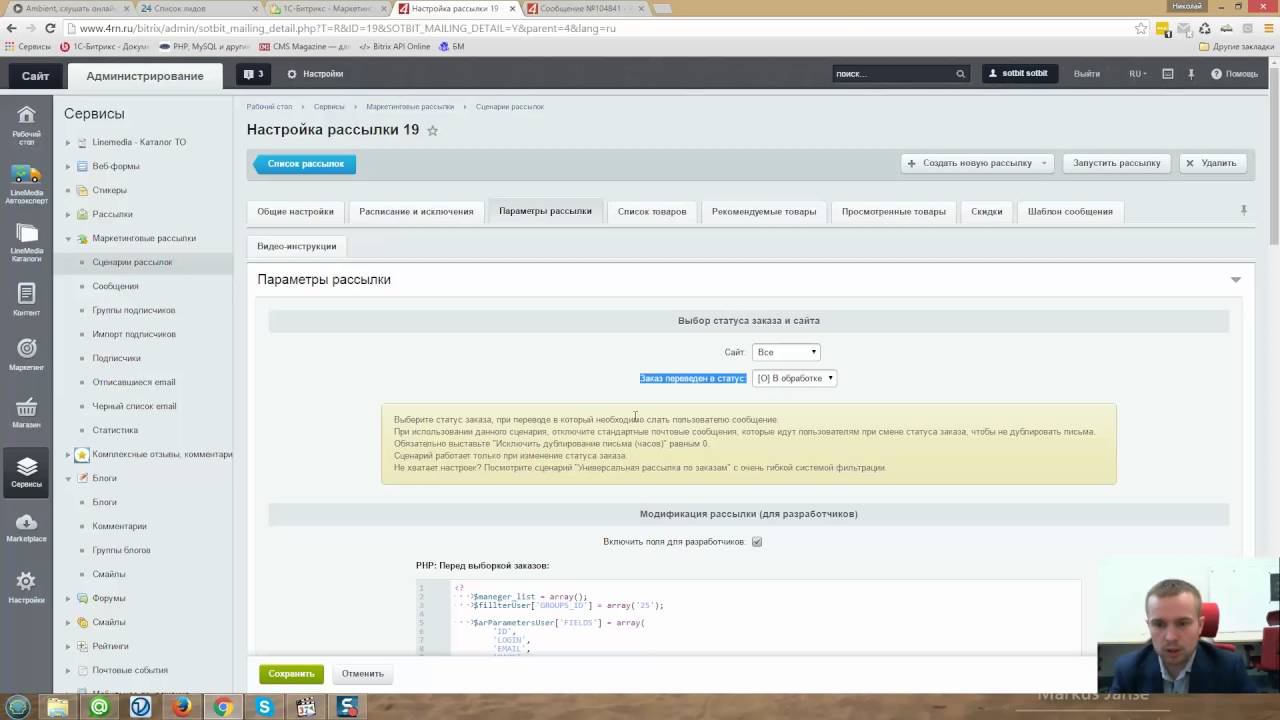Image resolution: width=1280 pixels, height=720 pixels.
Task: Open the Сайт dropdown
Action: 786,352
